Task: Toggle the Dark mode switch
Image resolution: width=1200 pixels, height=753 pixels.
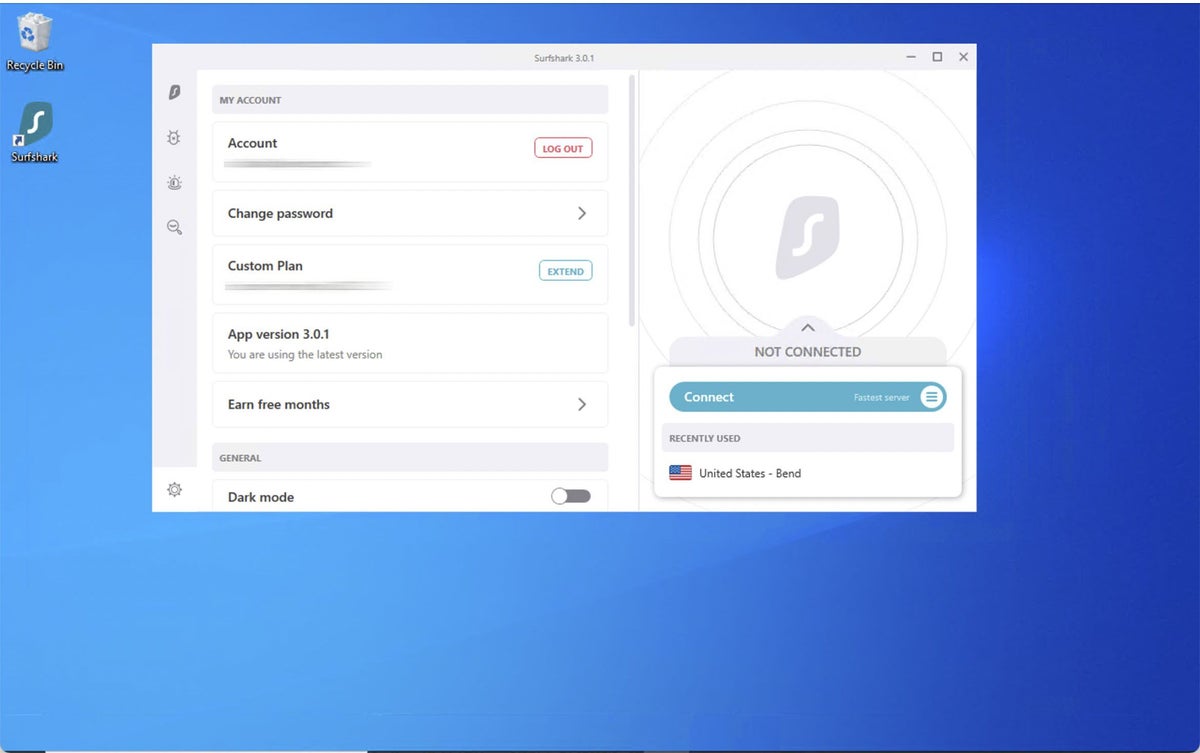Action: 571,496
